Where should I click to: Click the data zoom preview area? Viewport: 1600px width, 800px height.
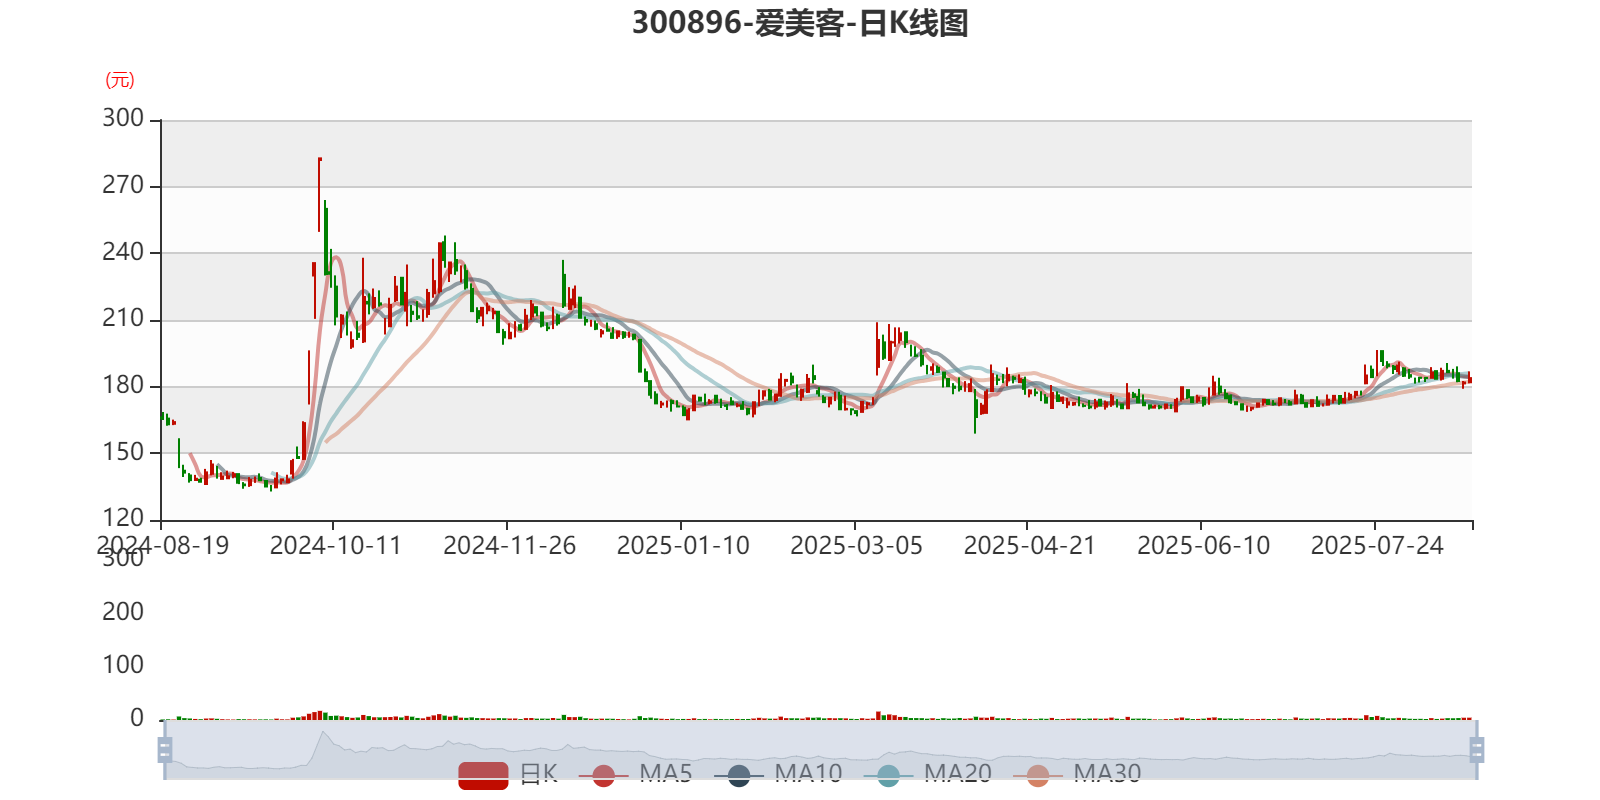pos(820,750)
